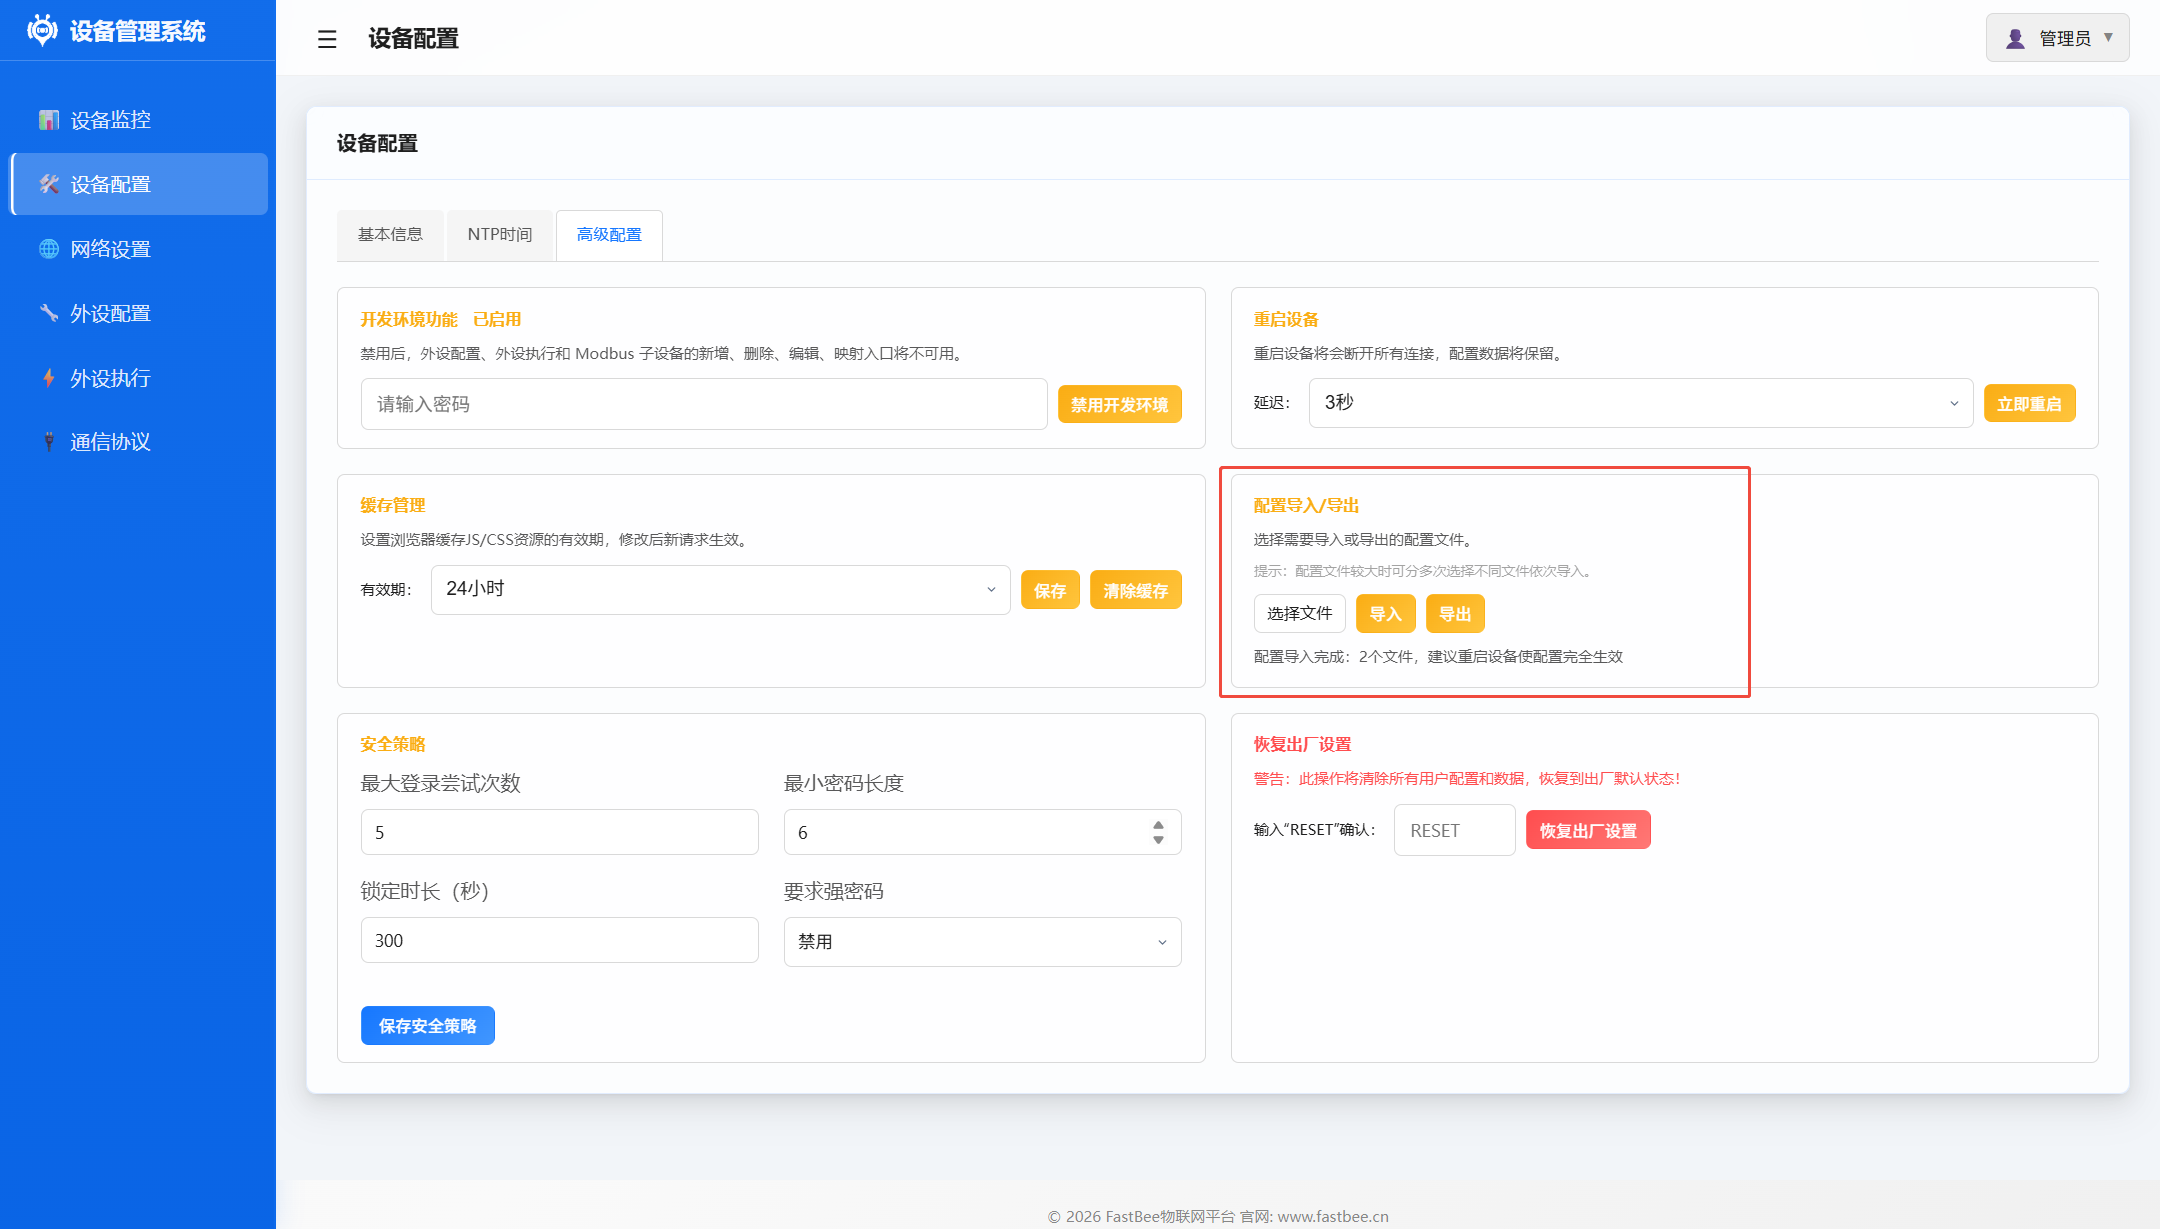The image size is (2160, 1229).
Task: Expand the 延迟 3秒 delay dropdown
Action: pos(1640,403)
